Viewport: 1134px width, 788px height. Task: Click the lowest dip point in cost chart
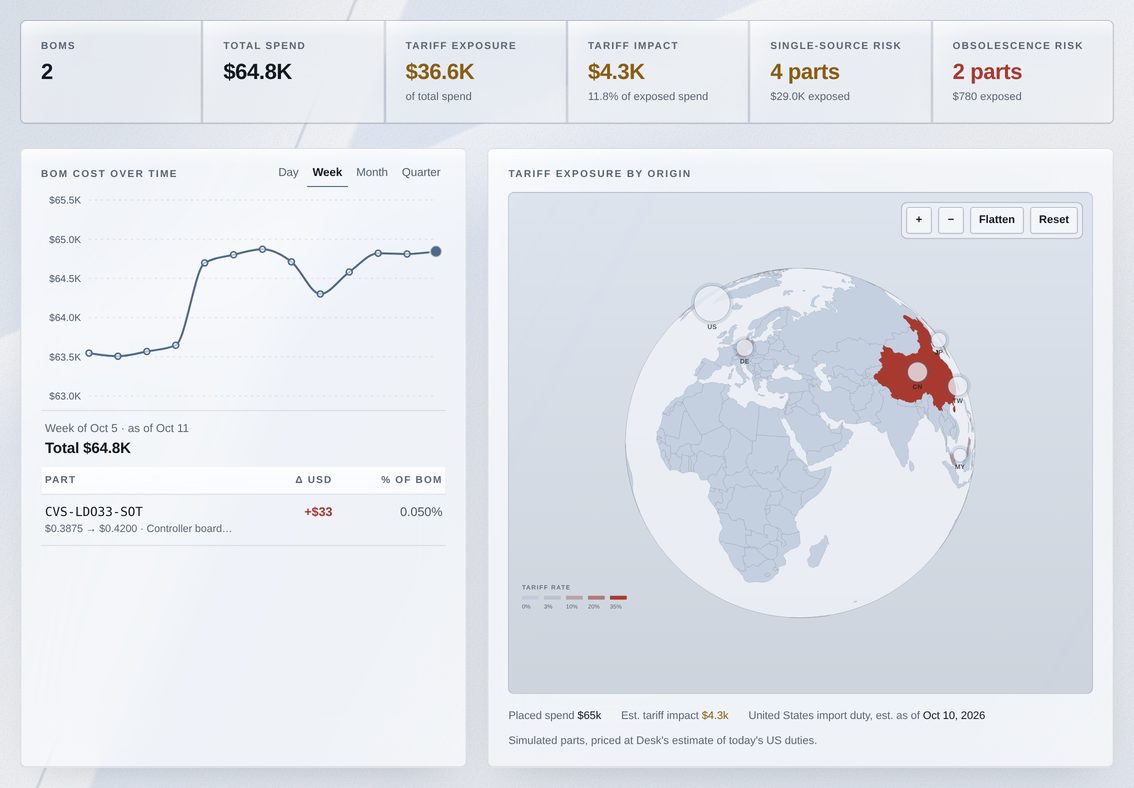coord(118,356)
